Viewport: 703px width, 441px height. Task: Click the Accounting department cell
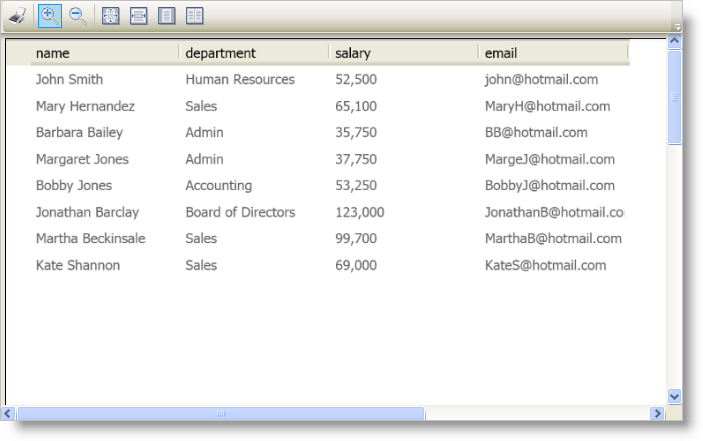click(x=219, y=186)
